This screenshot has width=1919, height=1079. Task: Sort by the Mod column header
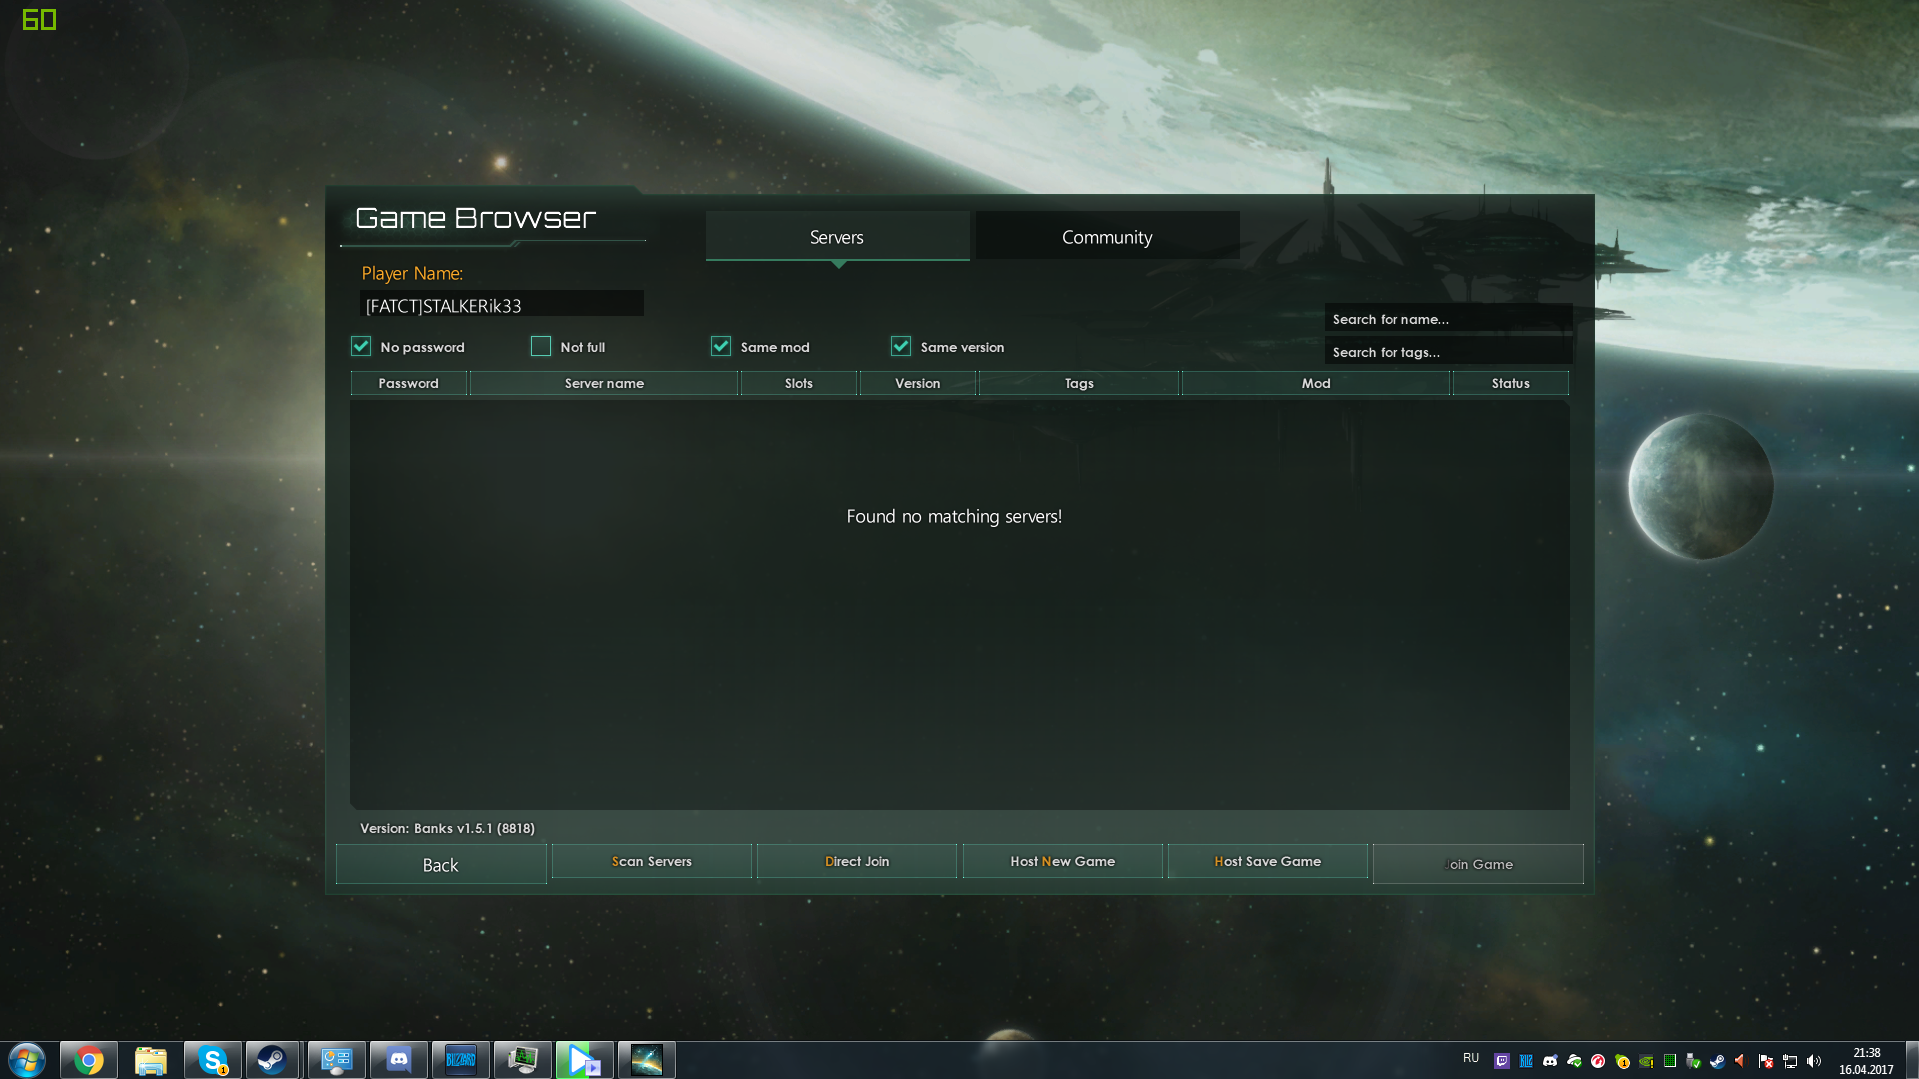1316,383
